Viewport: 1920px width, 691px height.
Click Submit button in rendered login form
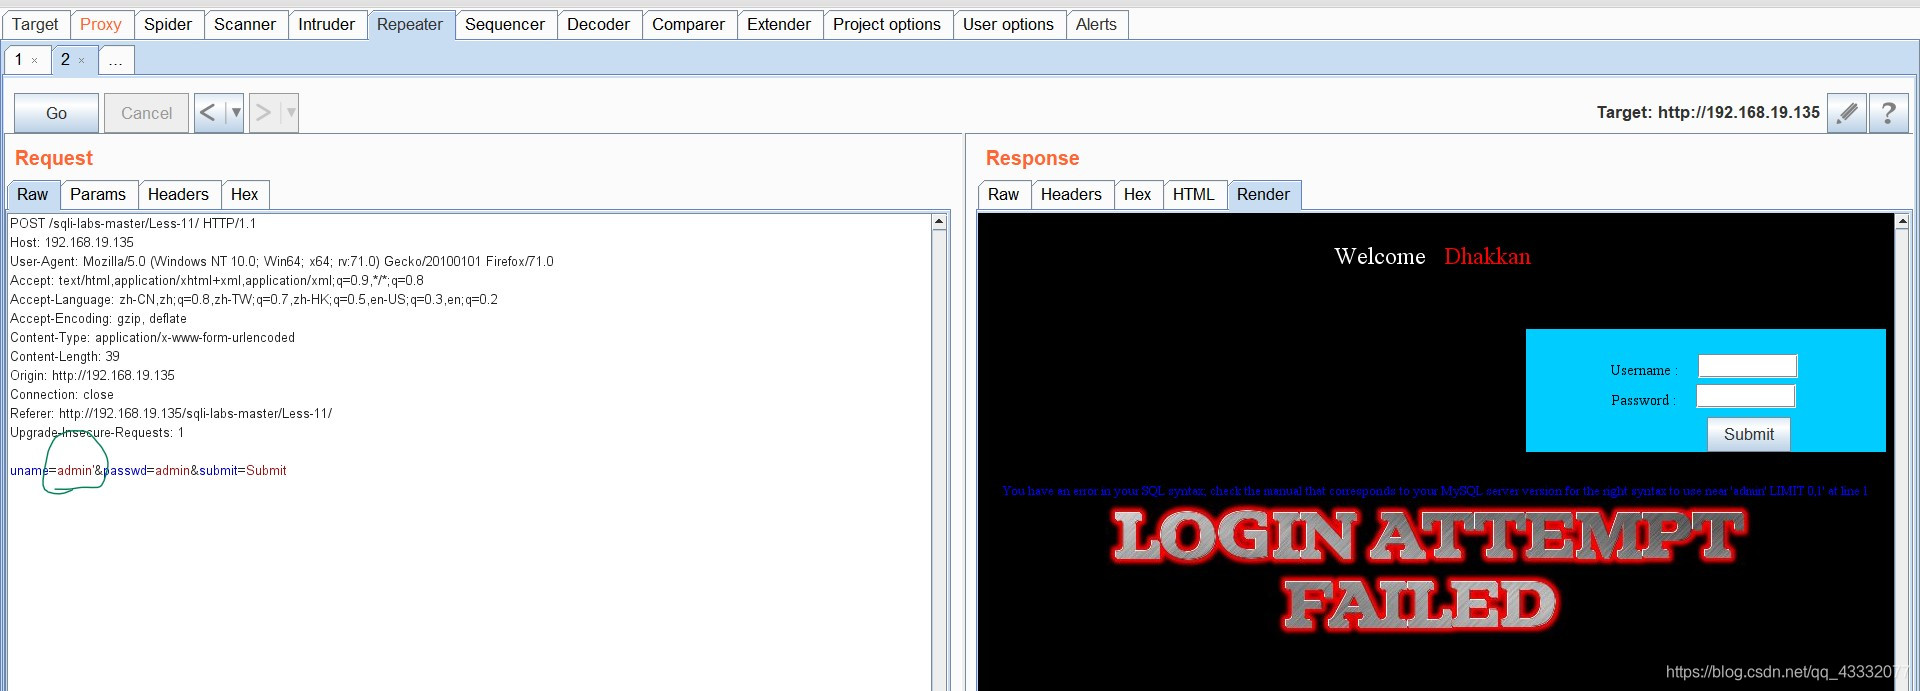pos(1749,434)
